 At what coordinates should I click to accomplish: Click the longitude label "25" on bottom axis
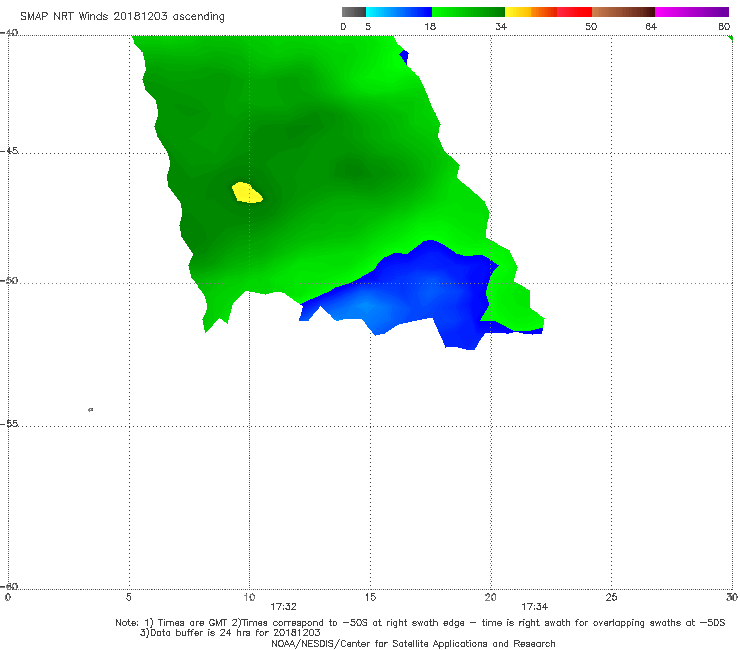point(611,598)
